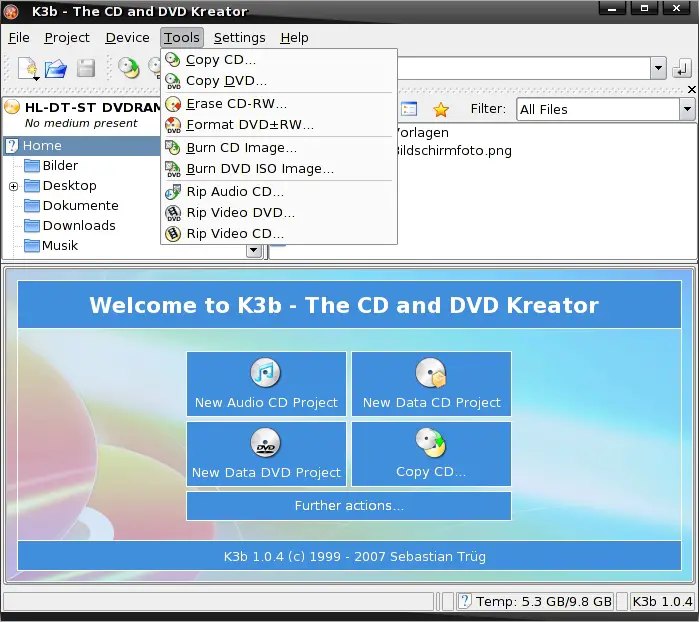Select the Dokumente folder

(81, 206)
